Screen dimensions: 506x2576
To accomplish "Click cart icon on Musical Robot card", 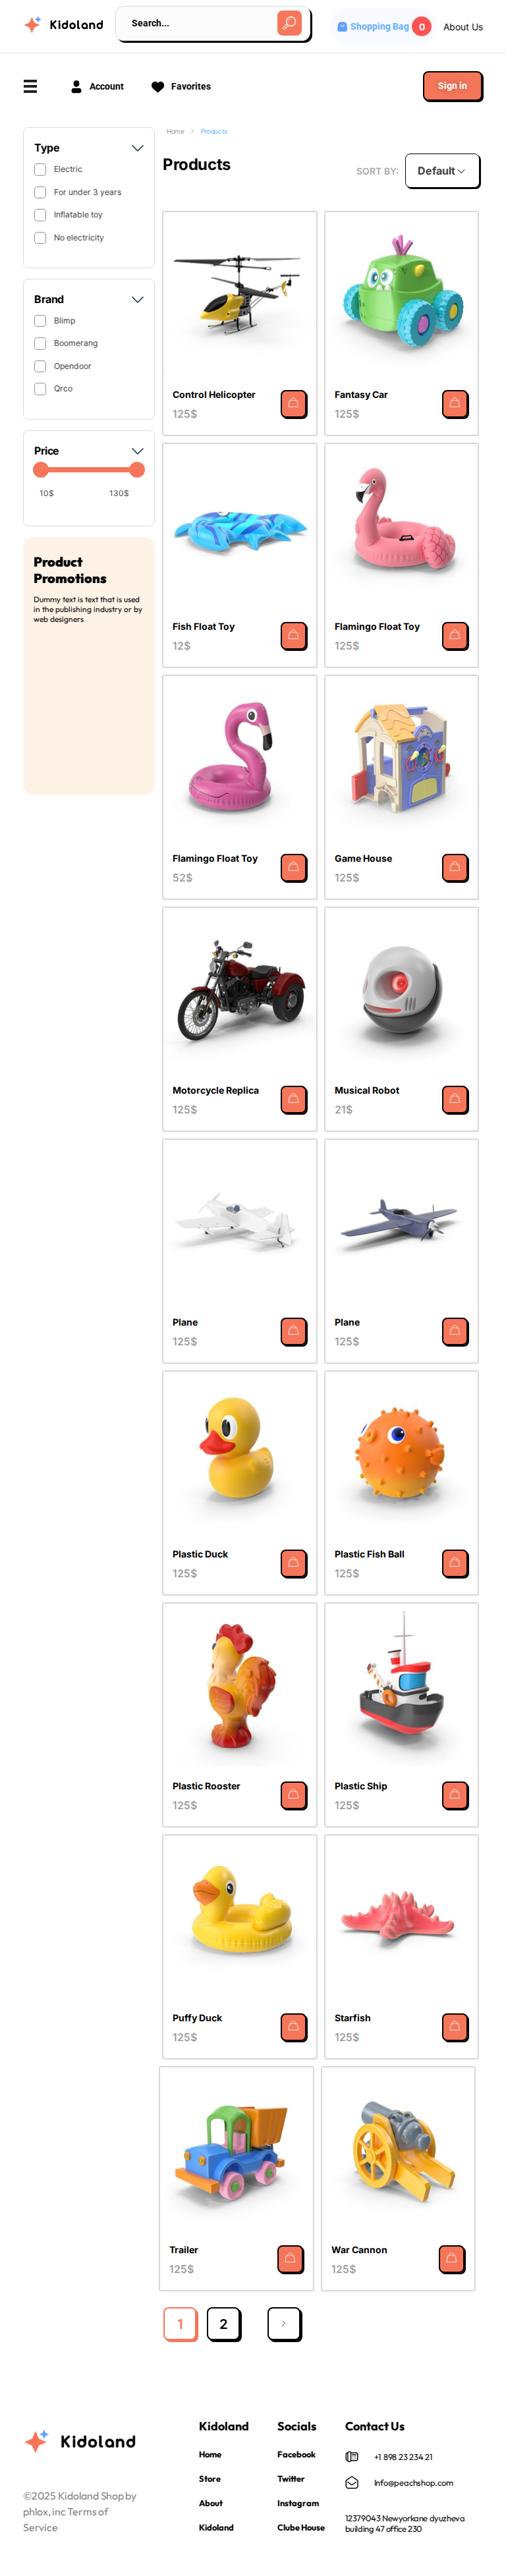I will pos(455,1099).
